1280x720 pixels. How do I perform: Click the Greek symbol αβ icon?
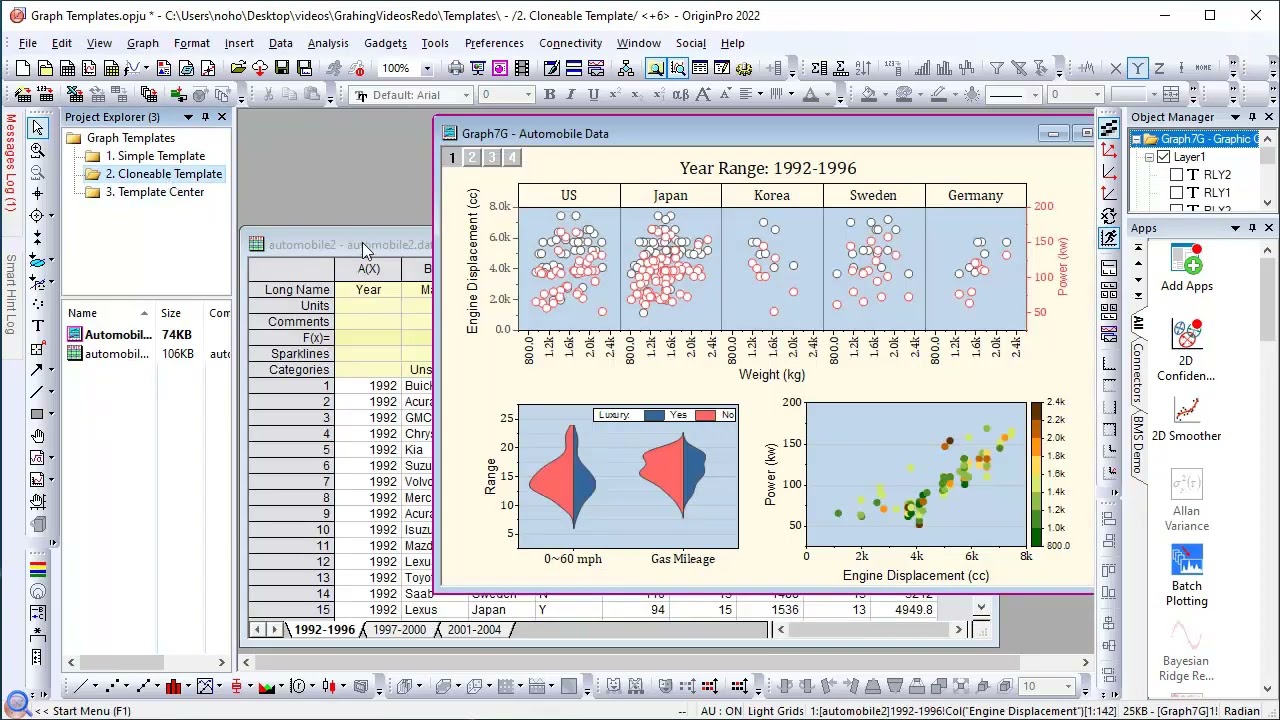click(x=680, y=95)
